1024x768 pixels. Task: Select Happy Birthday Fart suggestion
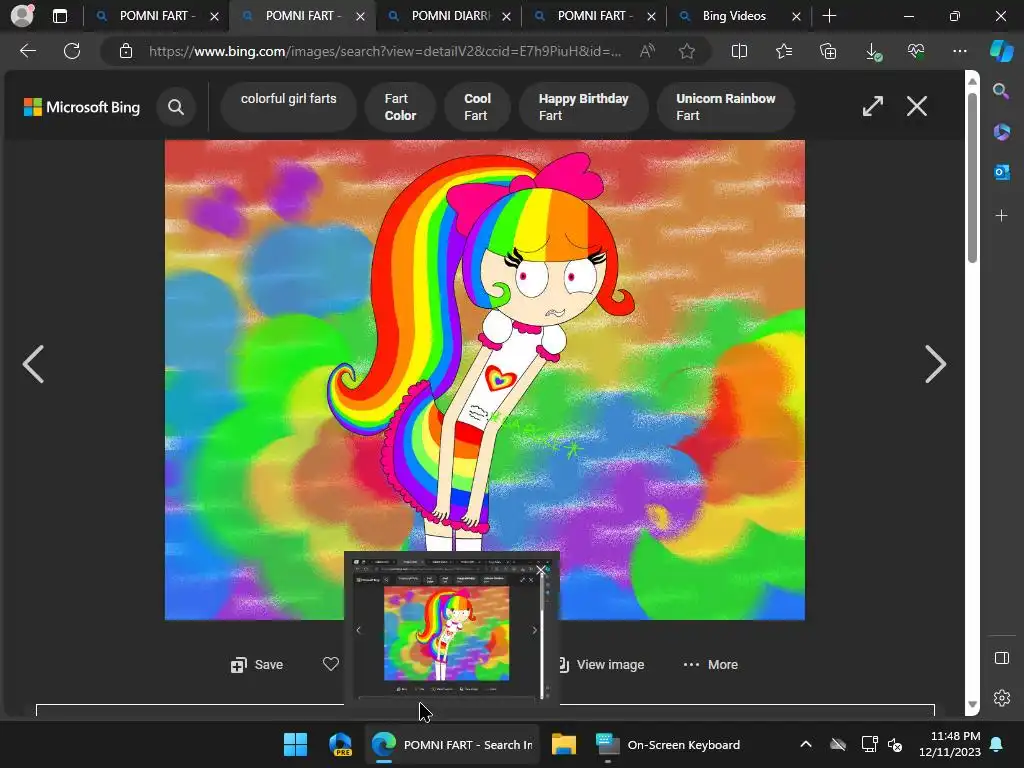point(583,107)
